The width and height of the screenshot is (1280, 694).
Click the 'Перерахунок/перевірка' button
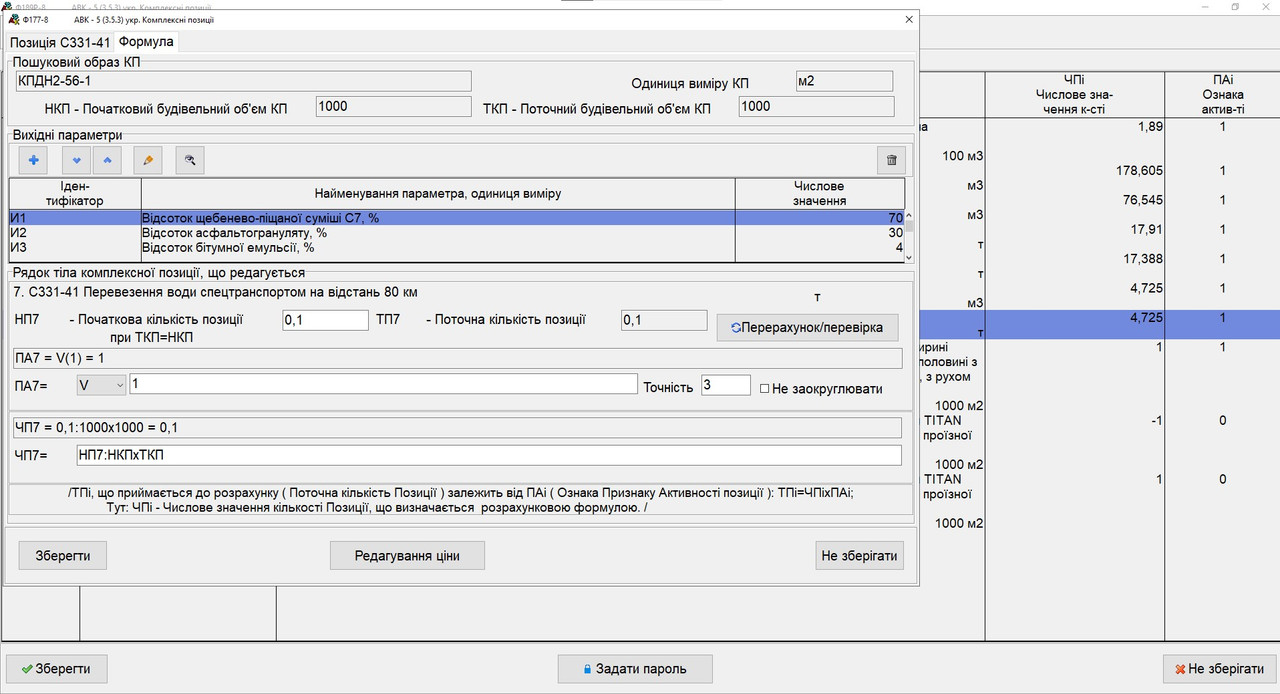tap(807, 327)
